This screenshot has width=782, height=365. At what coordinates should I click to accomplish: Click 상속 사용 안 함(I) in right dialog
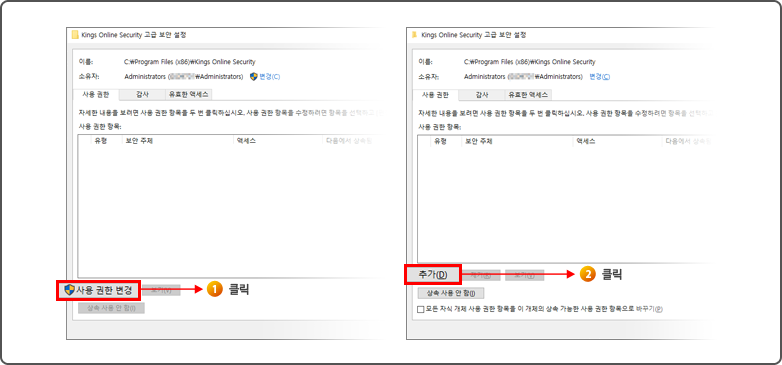[x=450, y=293]
